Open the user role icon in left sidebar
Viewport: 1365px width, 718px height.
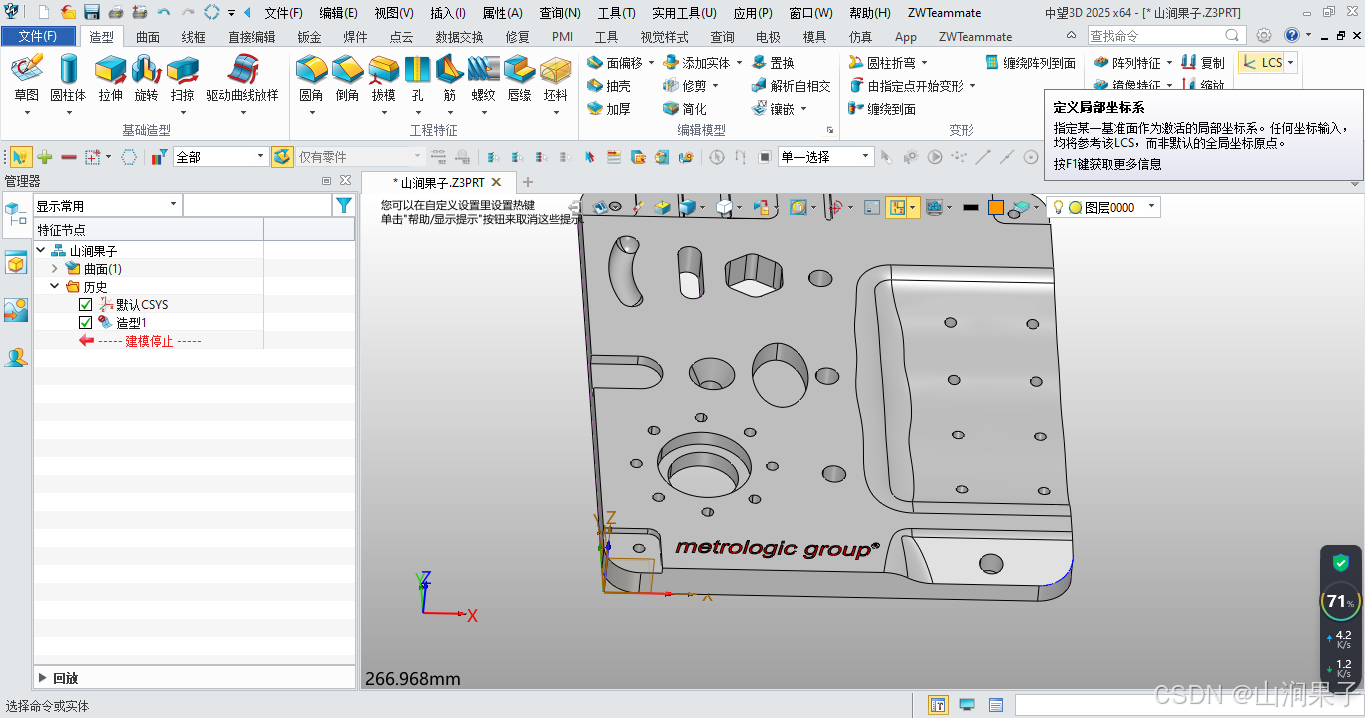(15, 357)
